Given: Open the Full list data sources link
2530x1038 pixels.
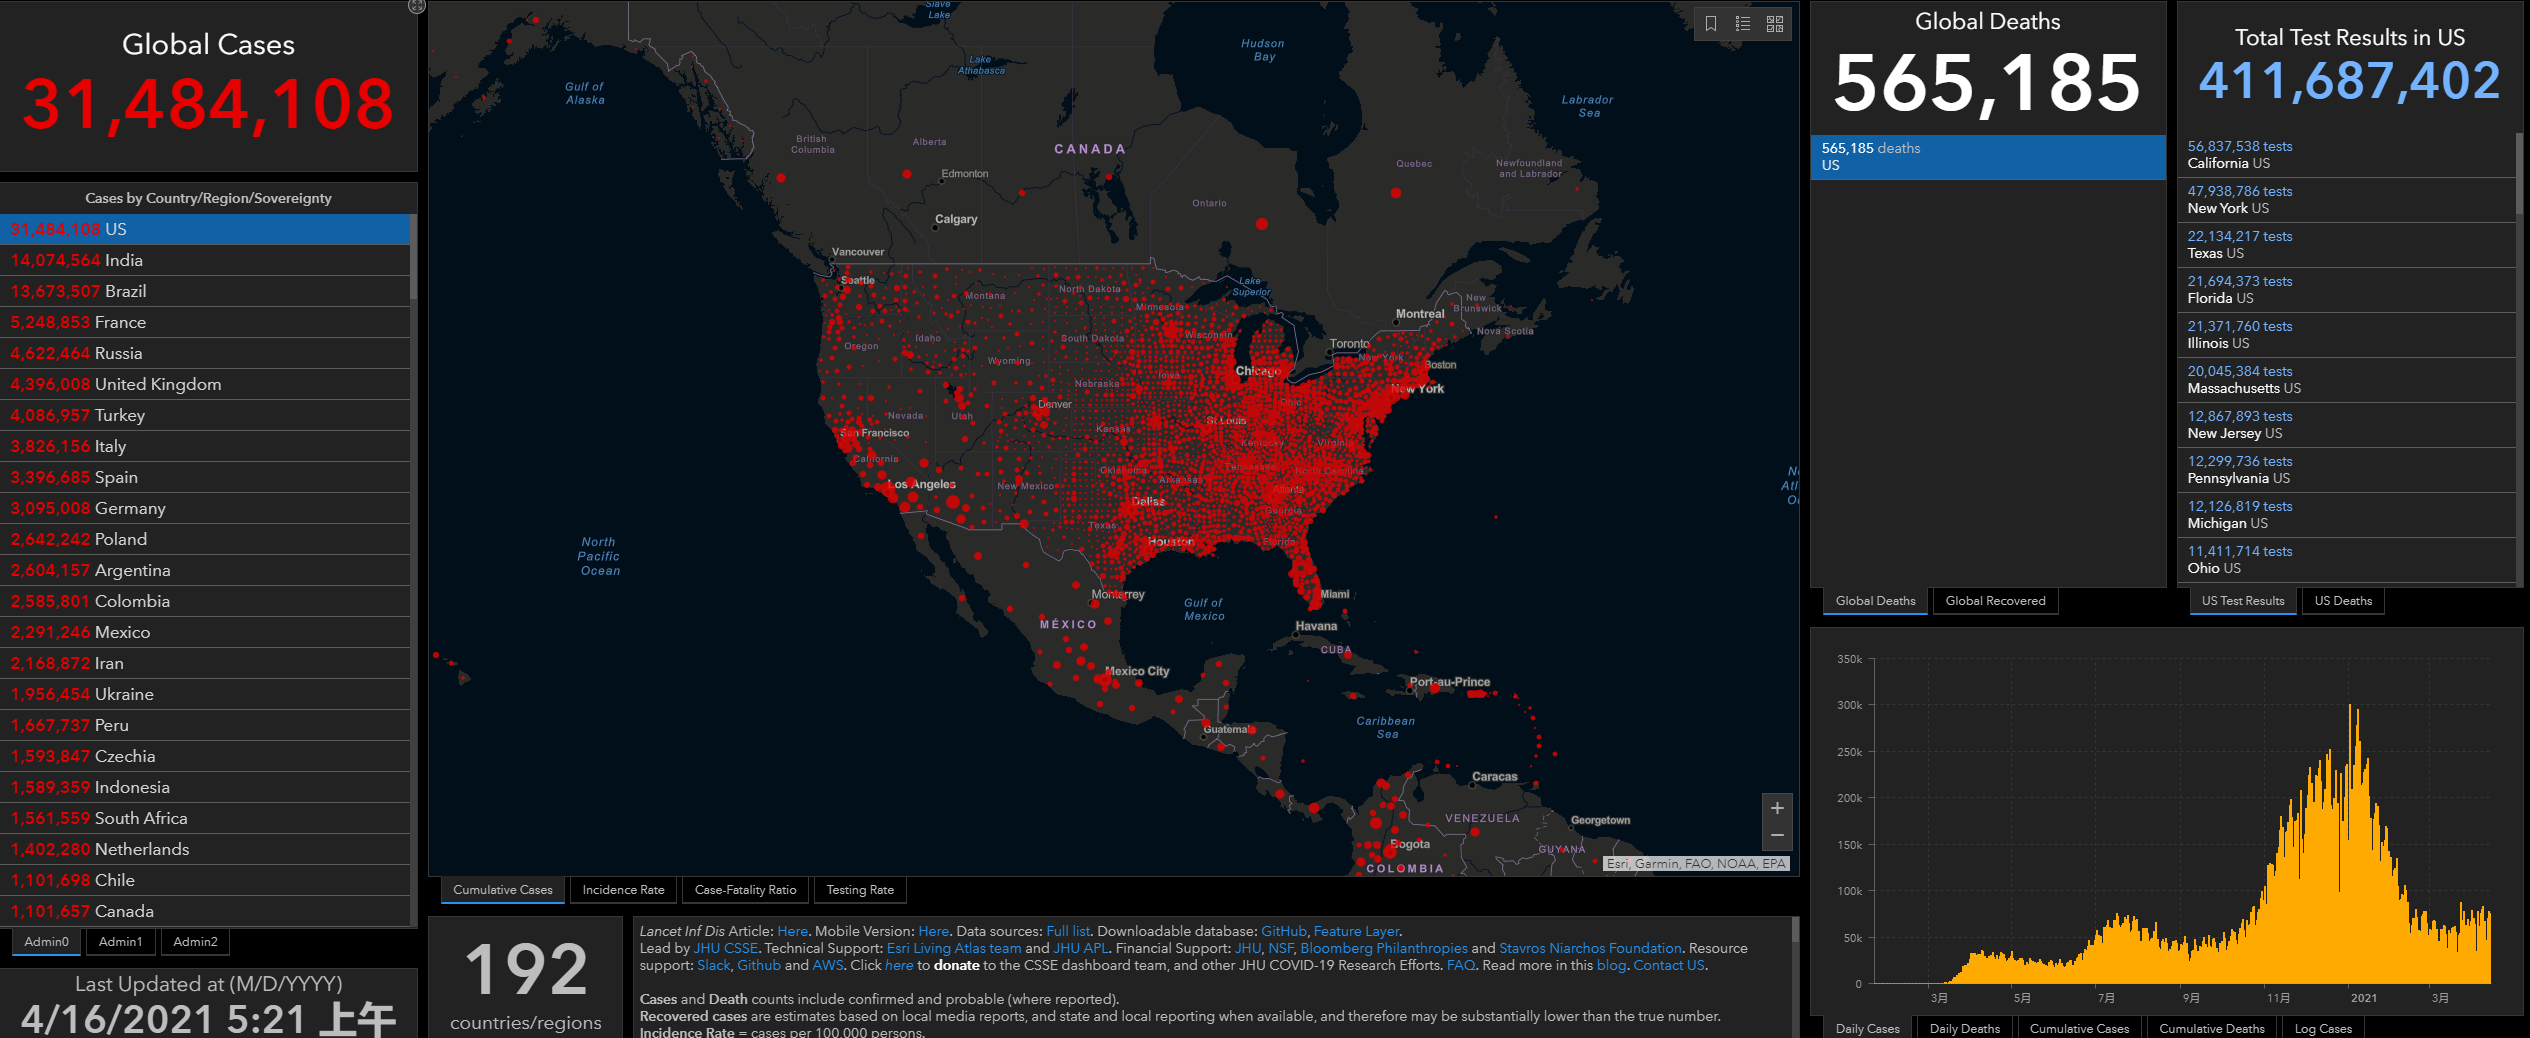Looking at the screenshot, I should point(1068,931).
